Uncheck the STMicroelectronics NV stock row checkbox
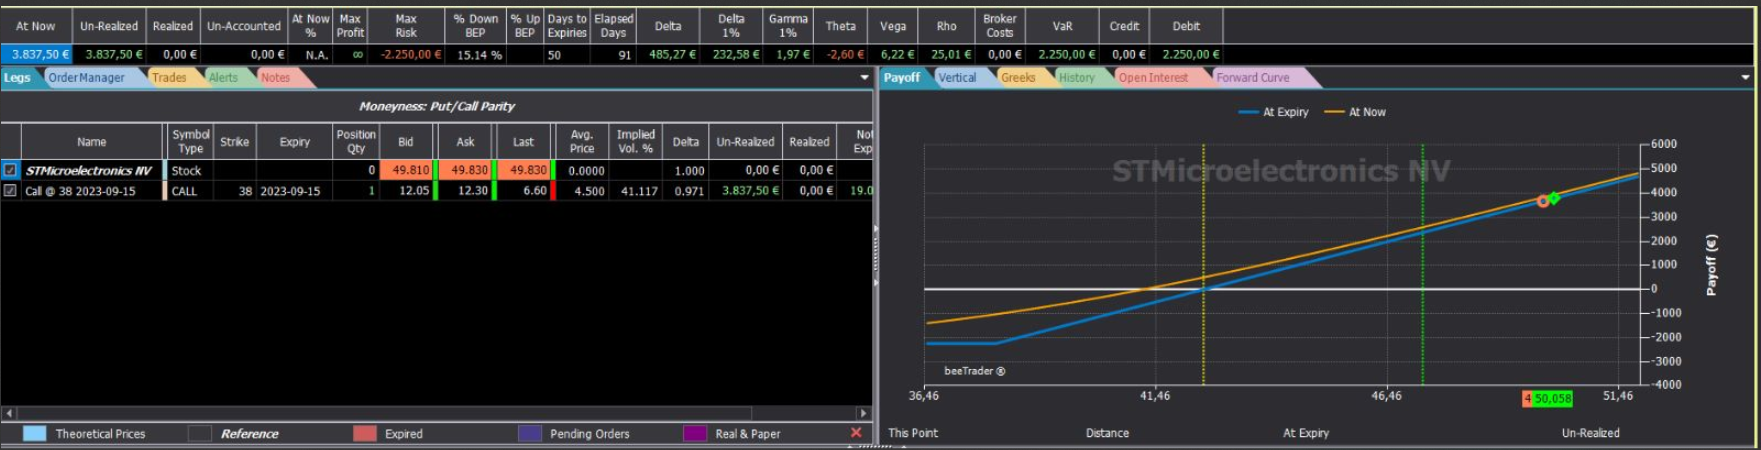 (10, 170)
